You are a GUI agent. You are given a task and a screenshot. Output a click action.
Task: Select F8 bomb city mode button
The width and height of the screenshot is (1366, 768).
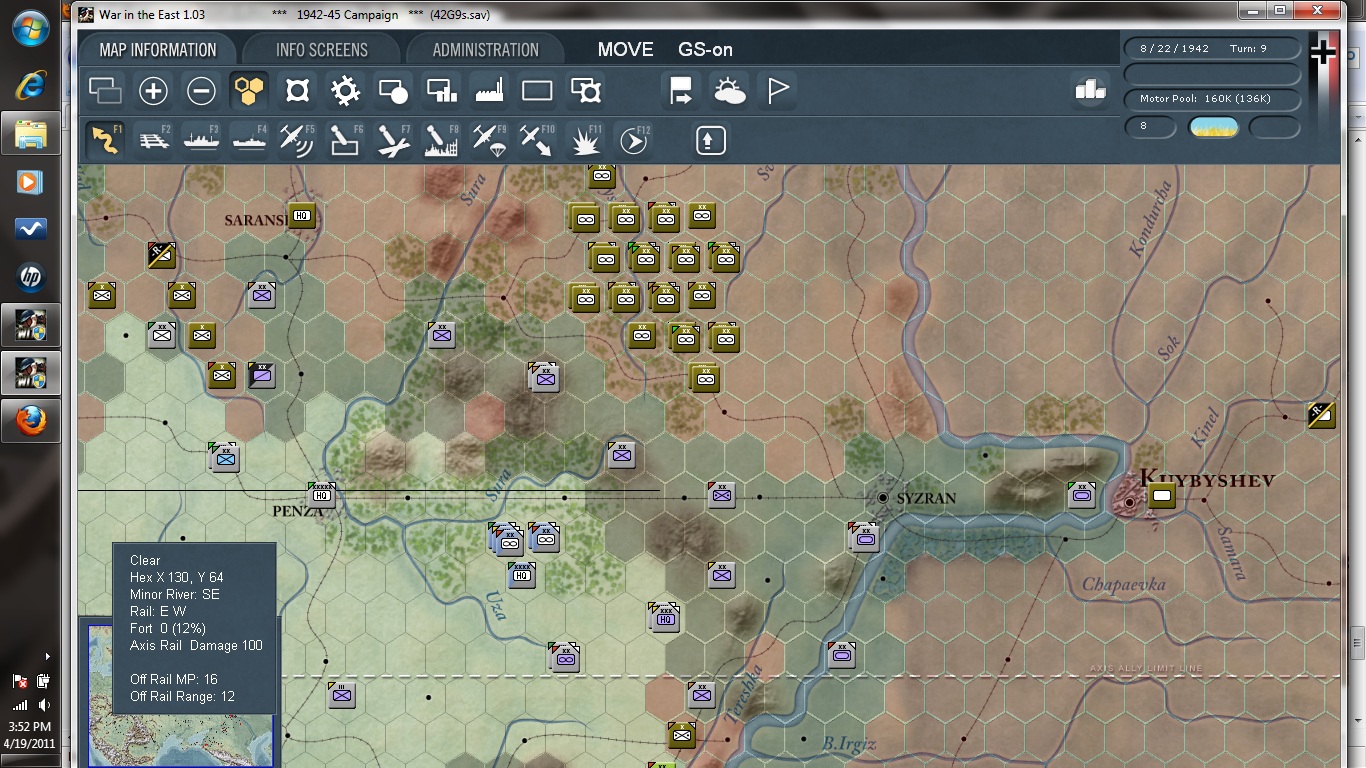pos(441,140)
